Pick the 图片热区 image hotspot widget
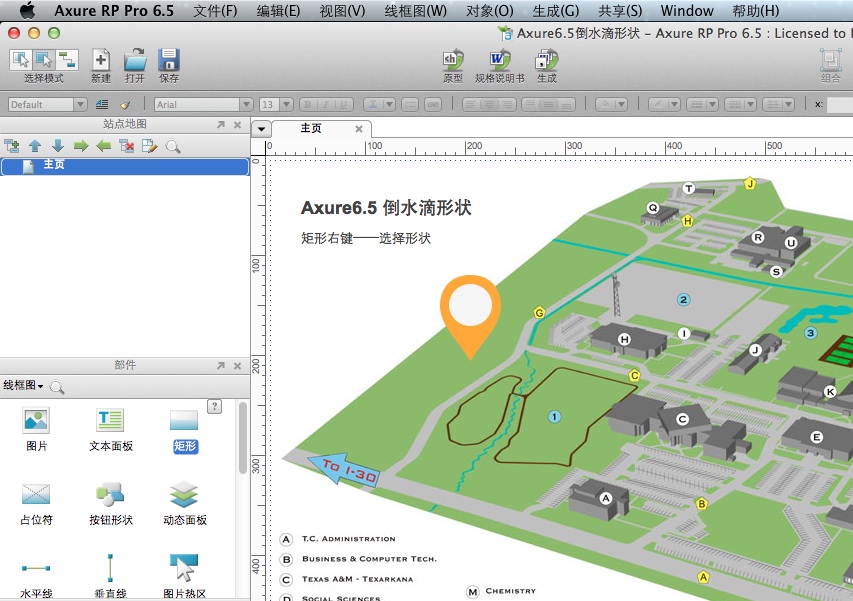The height and width of the screenshot is (601, 853). (x=184, y=577)
